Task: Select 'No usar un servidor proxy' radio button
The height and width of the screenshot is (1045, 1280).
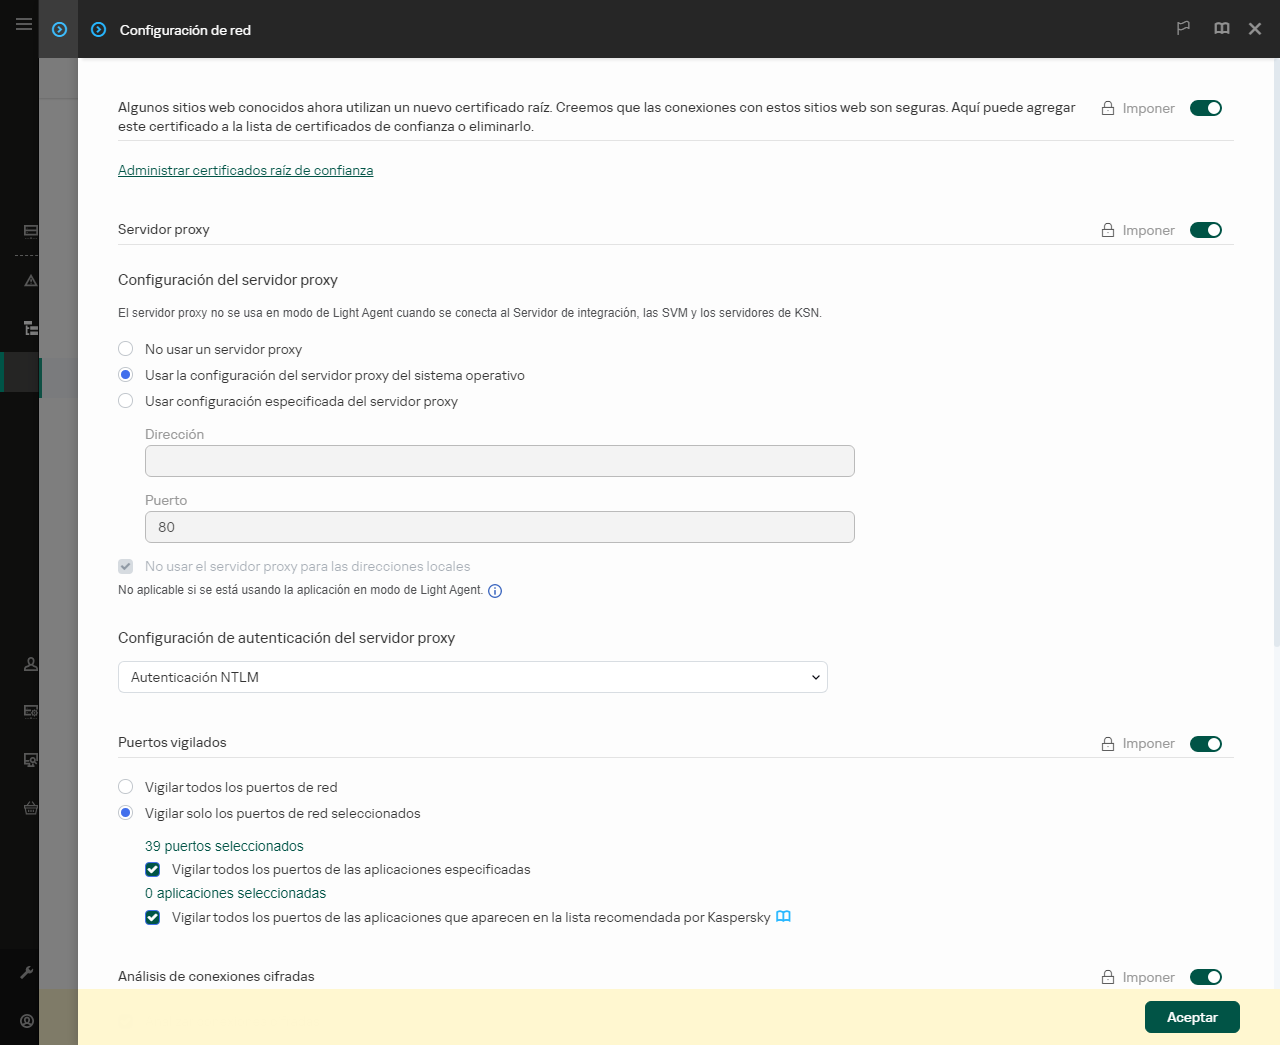Action: (125, 348)
